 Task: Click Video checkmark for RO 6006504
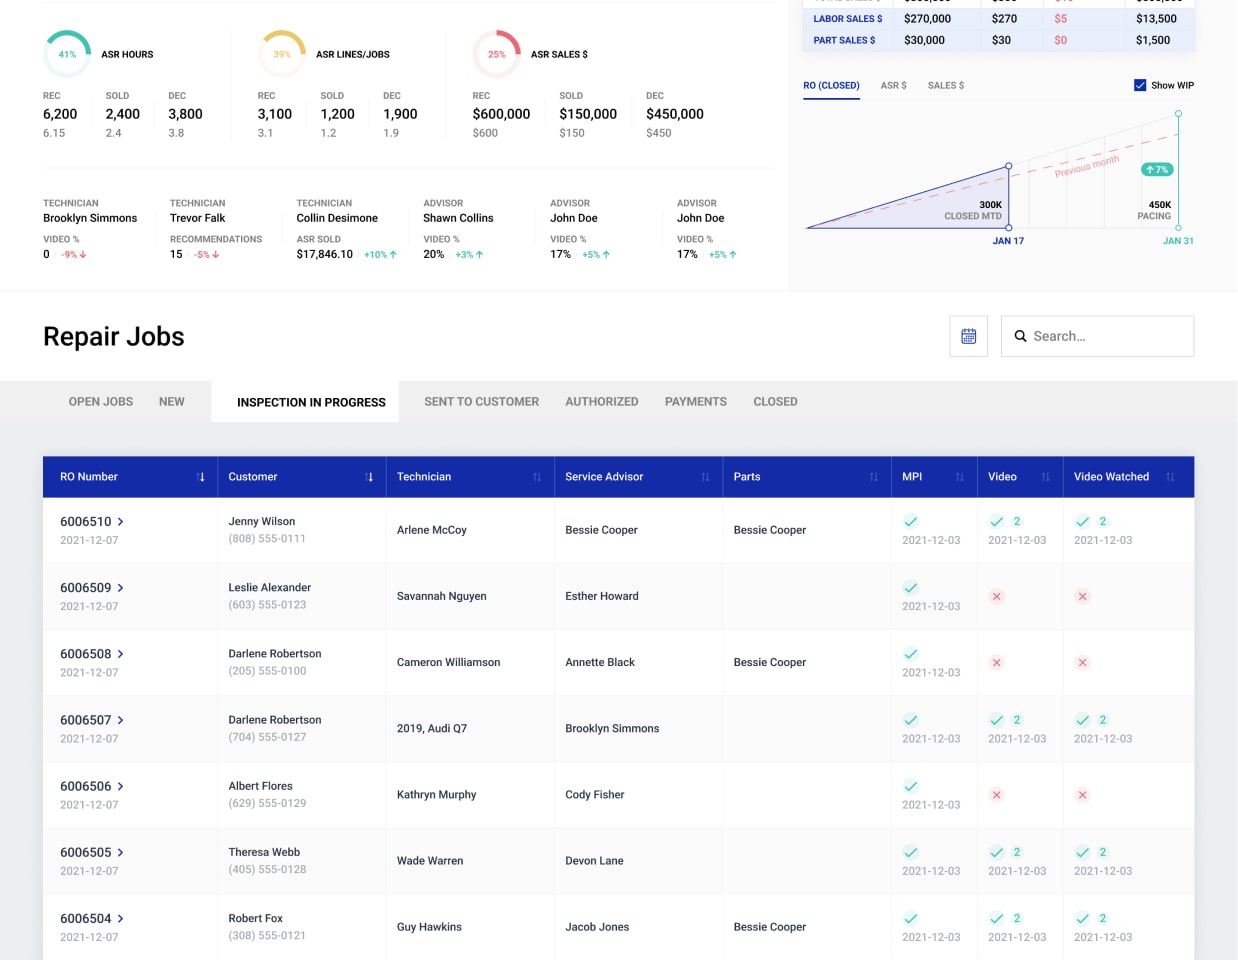[x=996, y=918]
